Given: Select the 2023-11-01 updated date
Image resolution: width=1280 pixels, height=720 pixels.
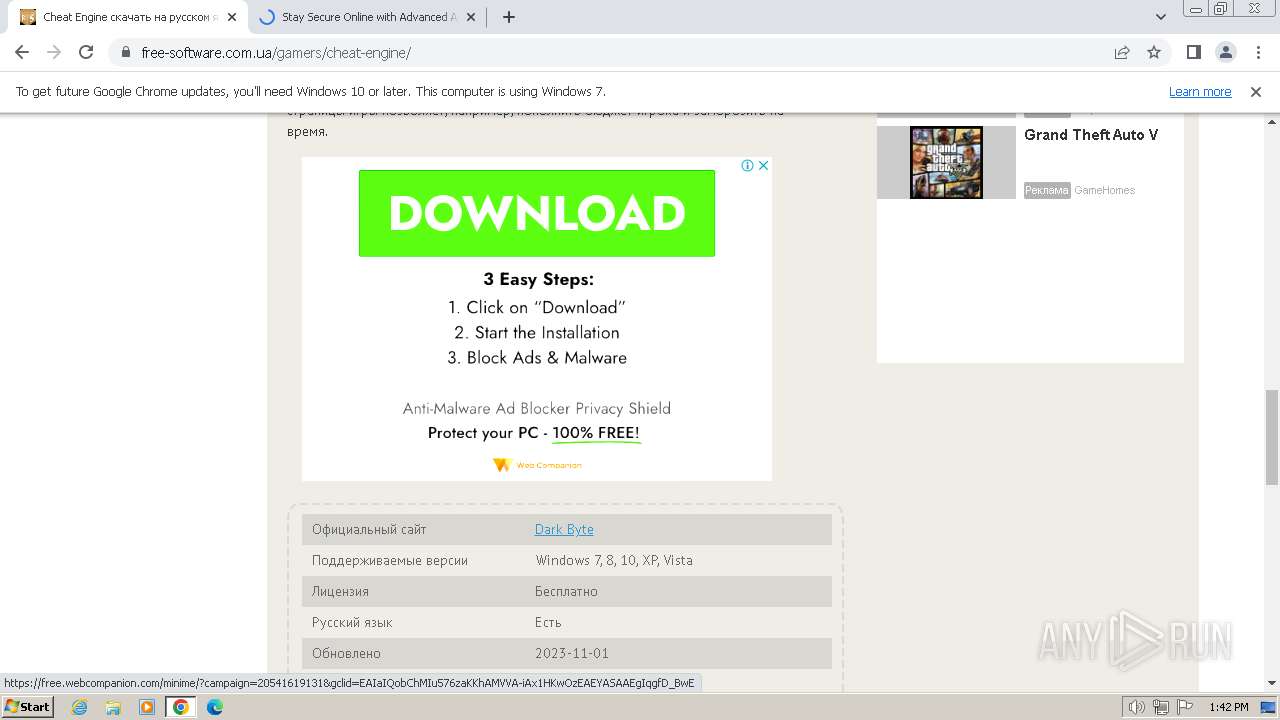Looking at the screenshot, I should pos(572,653).
